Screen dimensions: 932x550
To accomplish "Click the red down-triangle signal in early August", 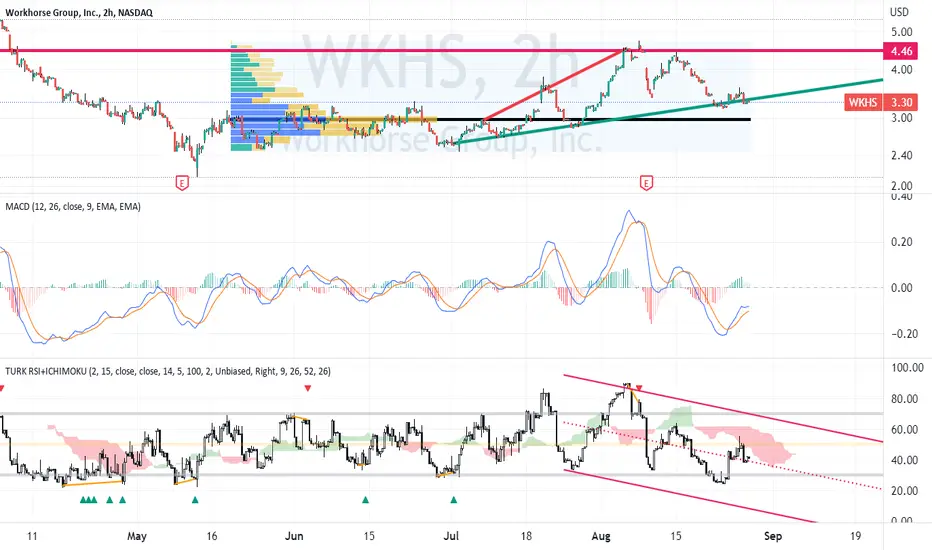I will (x=639, y=388).
